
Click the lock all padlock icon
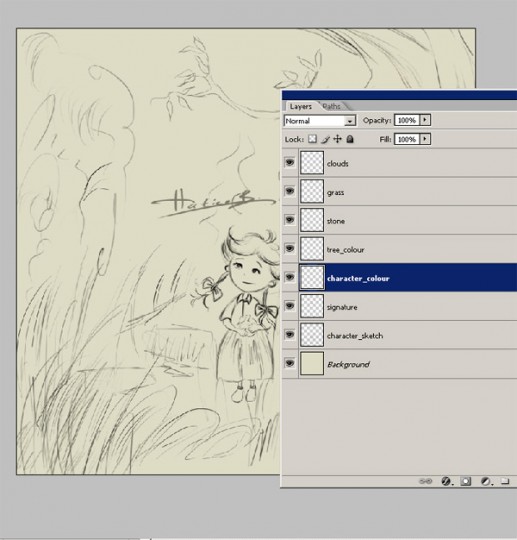click(350, 139)
